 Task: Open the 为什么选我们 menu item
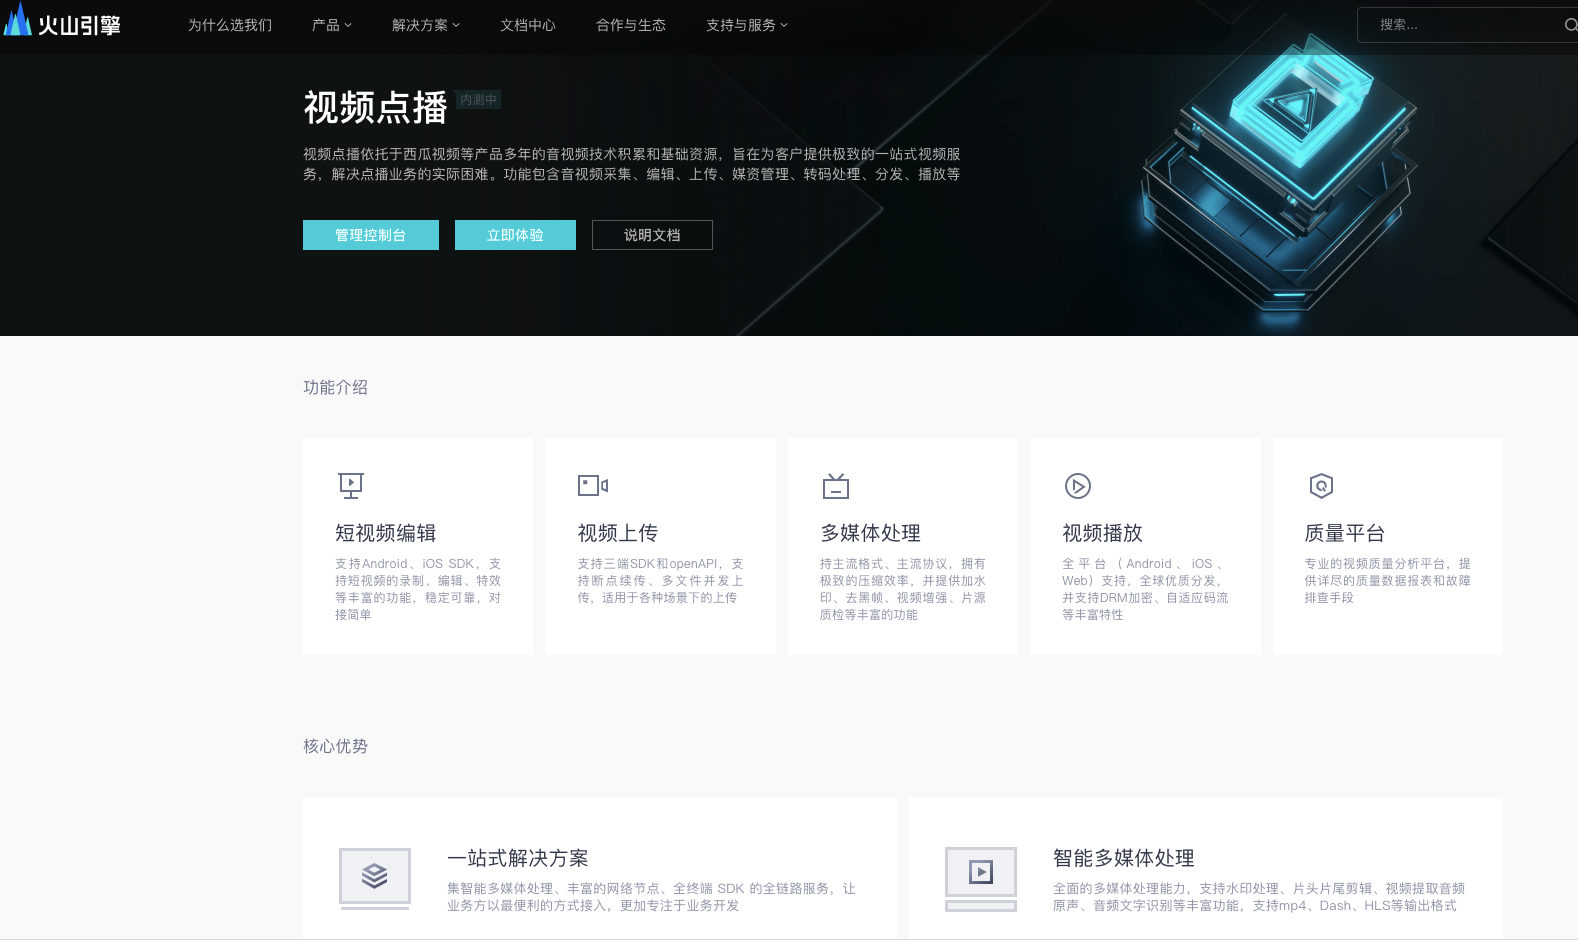[x=230, y=25]
